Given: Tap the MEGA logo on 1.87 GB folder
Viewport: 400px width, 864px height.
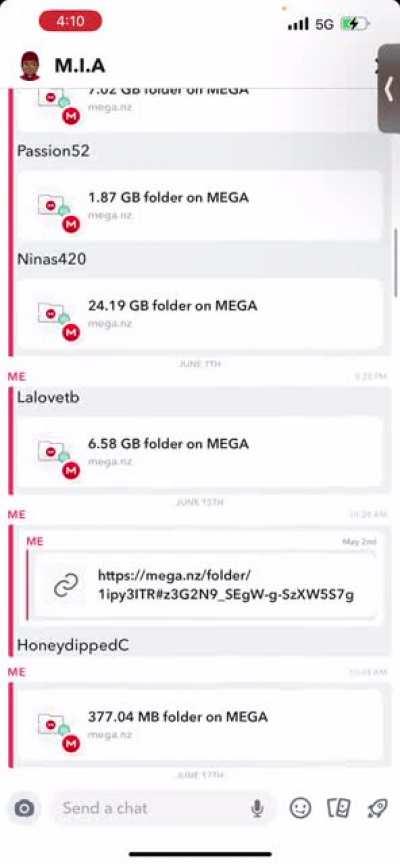Looking at the screenshot, I should click(71, 224).
